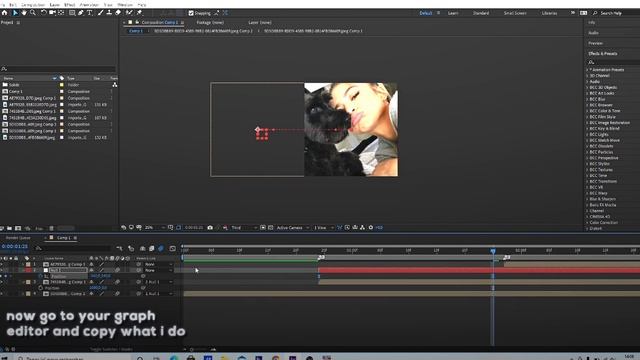Select the Pen tool
Image resolution: width=640 pixels, height=360 pixels.
click(81, 13)
